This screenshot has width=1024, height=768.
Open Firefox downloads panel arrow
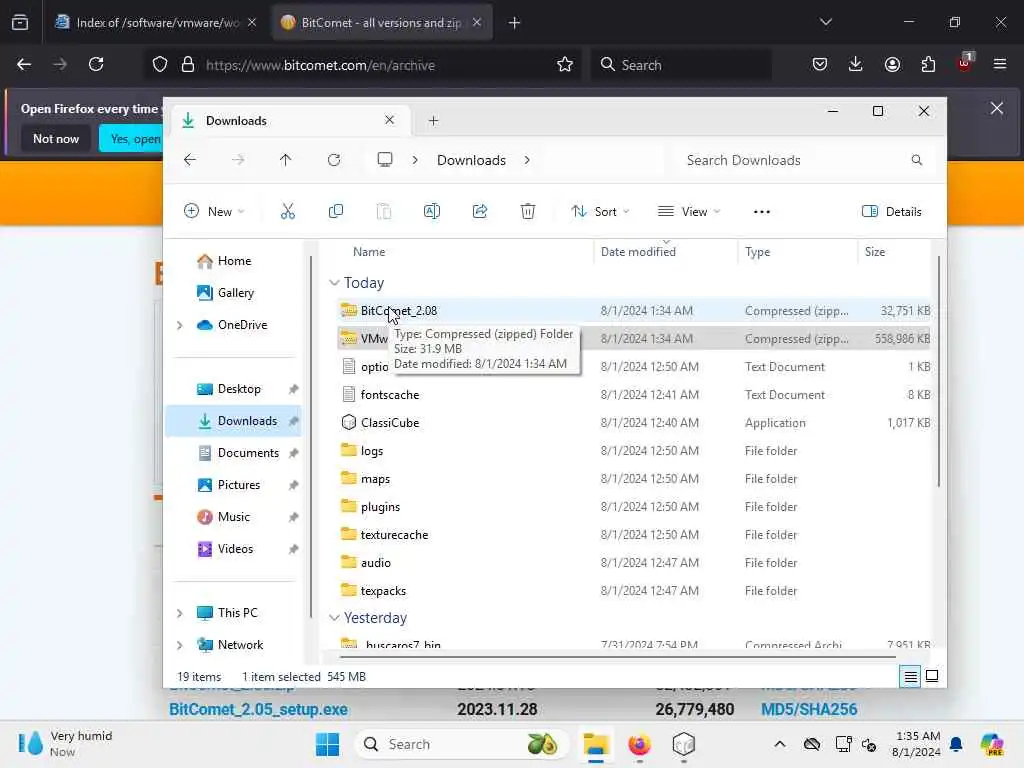click(856, 64)
